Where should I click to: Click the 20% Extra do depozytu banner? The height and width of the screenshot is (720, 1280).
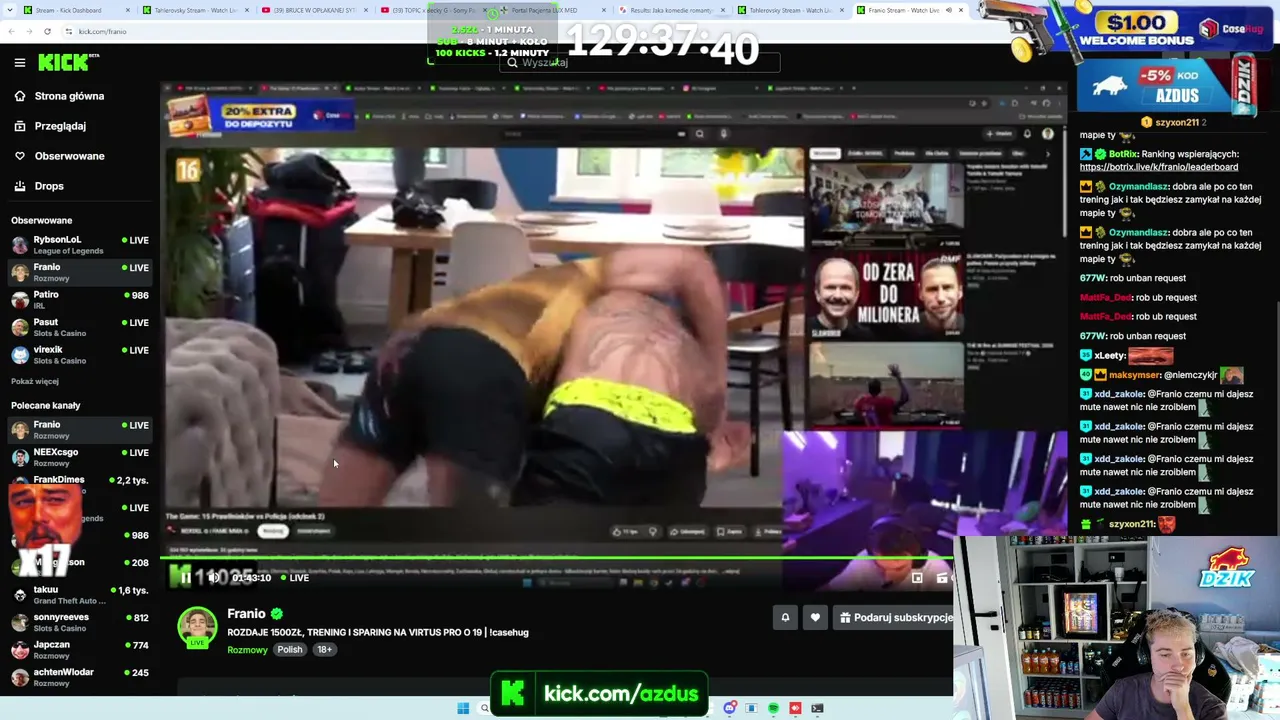(x=260, y=117)
